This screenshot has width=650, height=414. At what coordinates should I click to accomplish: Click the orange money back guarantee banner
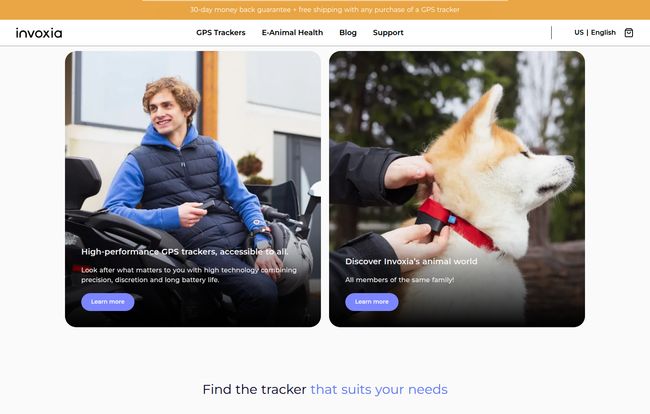[x=325, y=10]
